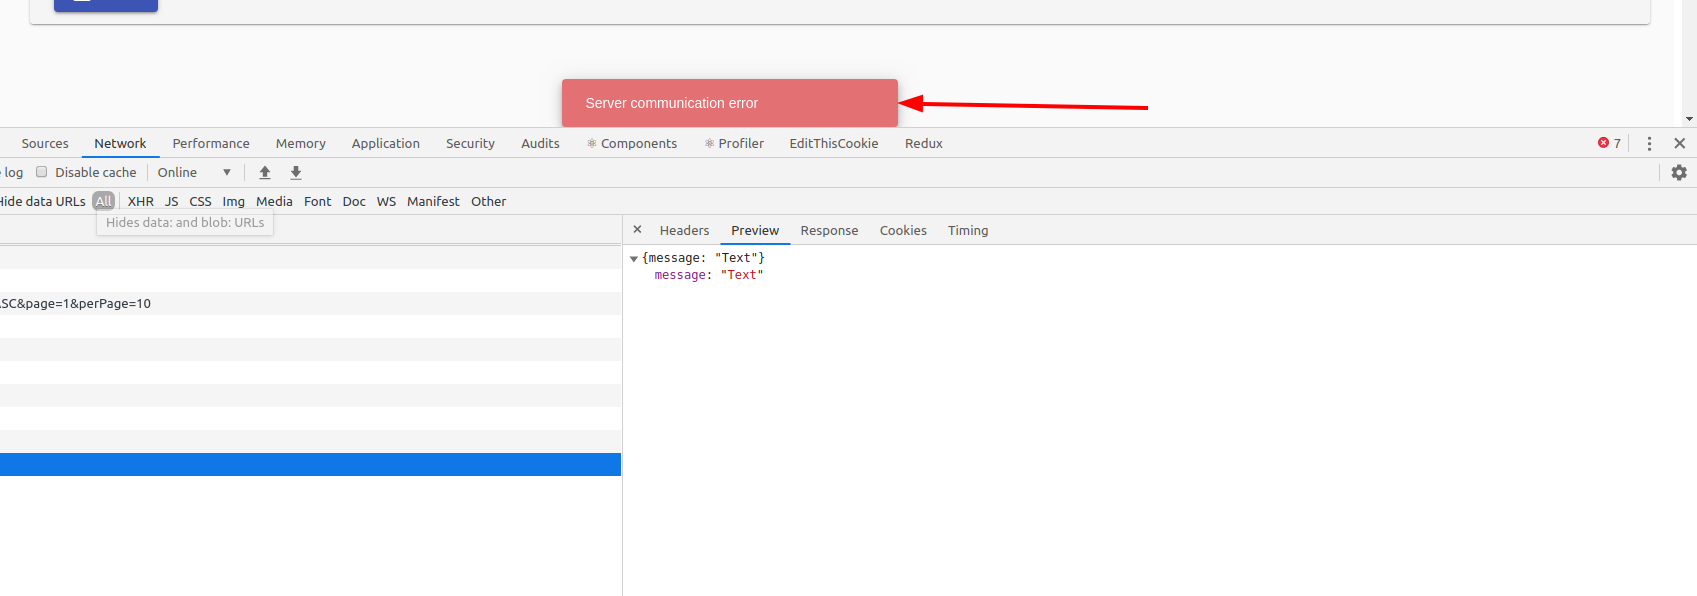Close the DevTools panel
Image resolution: width=1697 pixels, height=596 pixels.
tap(1680, 143)
